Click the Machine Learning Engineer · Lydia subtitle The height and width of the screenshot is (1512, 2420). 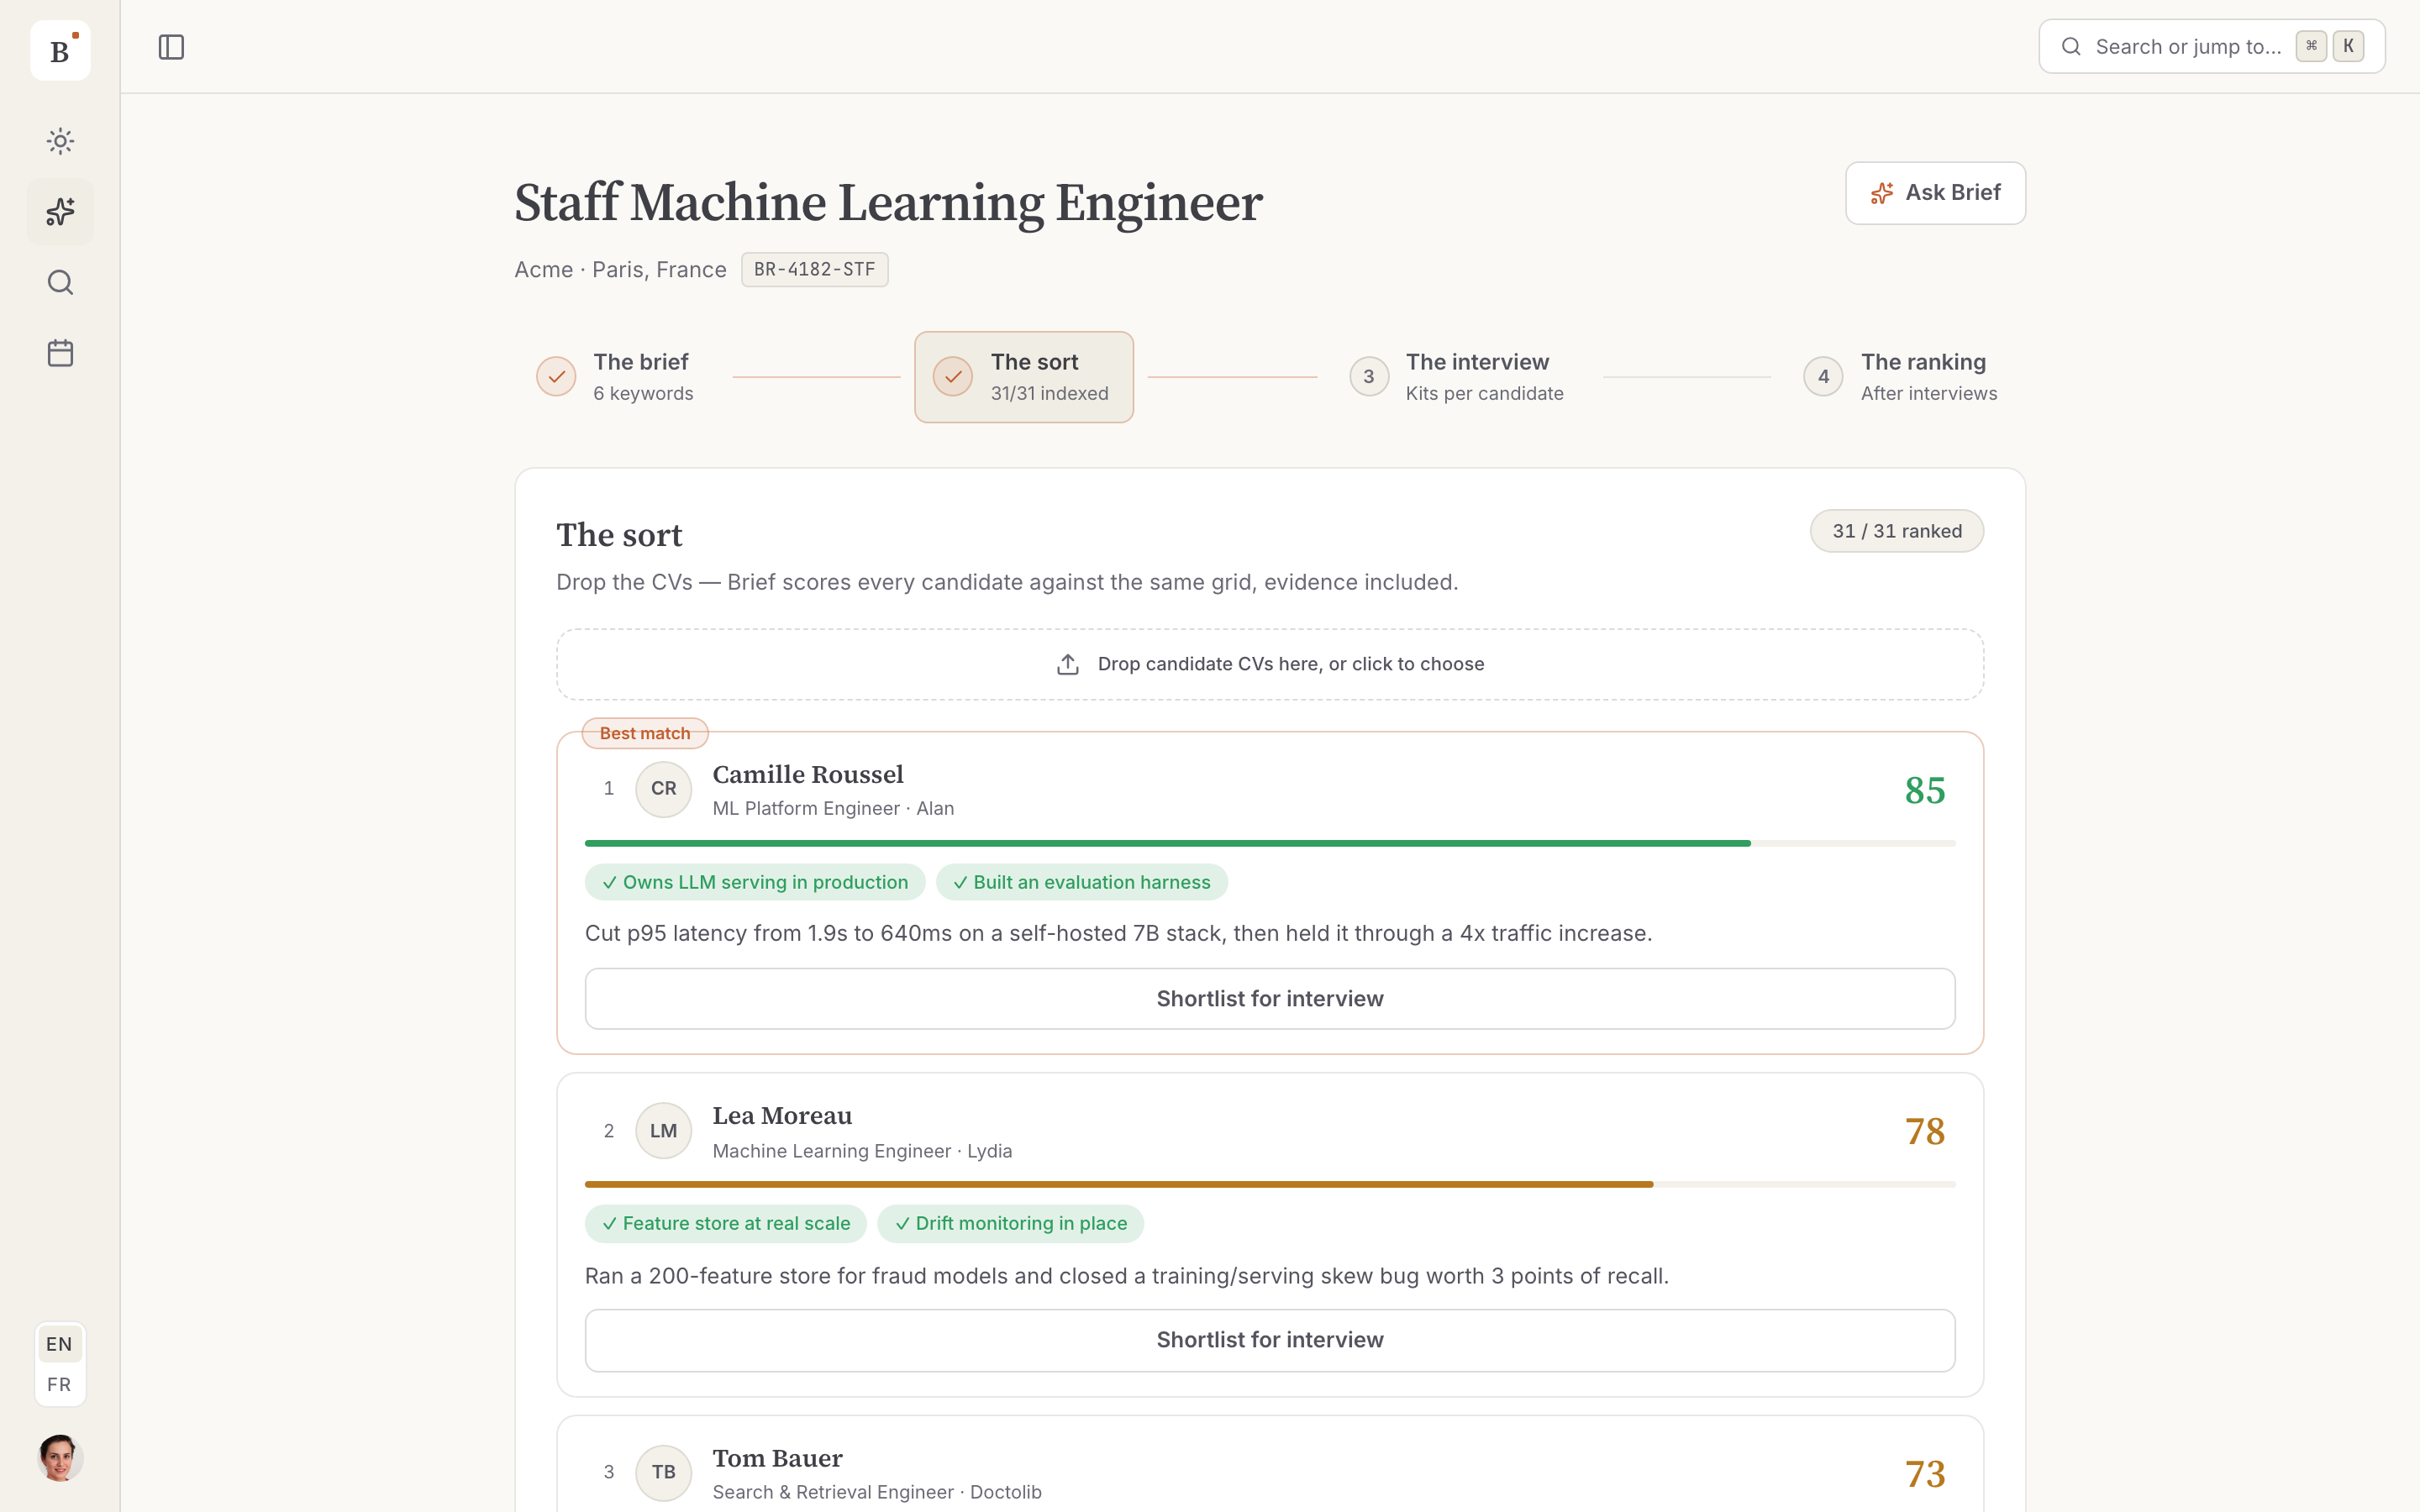[862, 1151]
